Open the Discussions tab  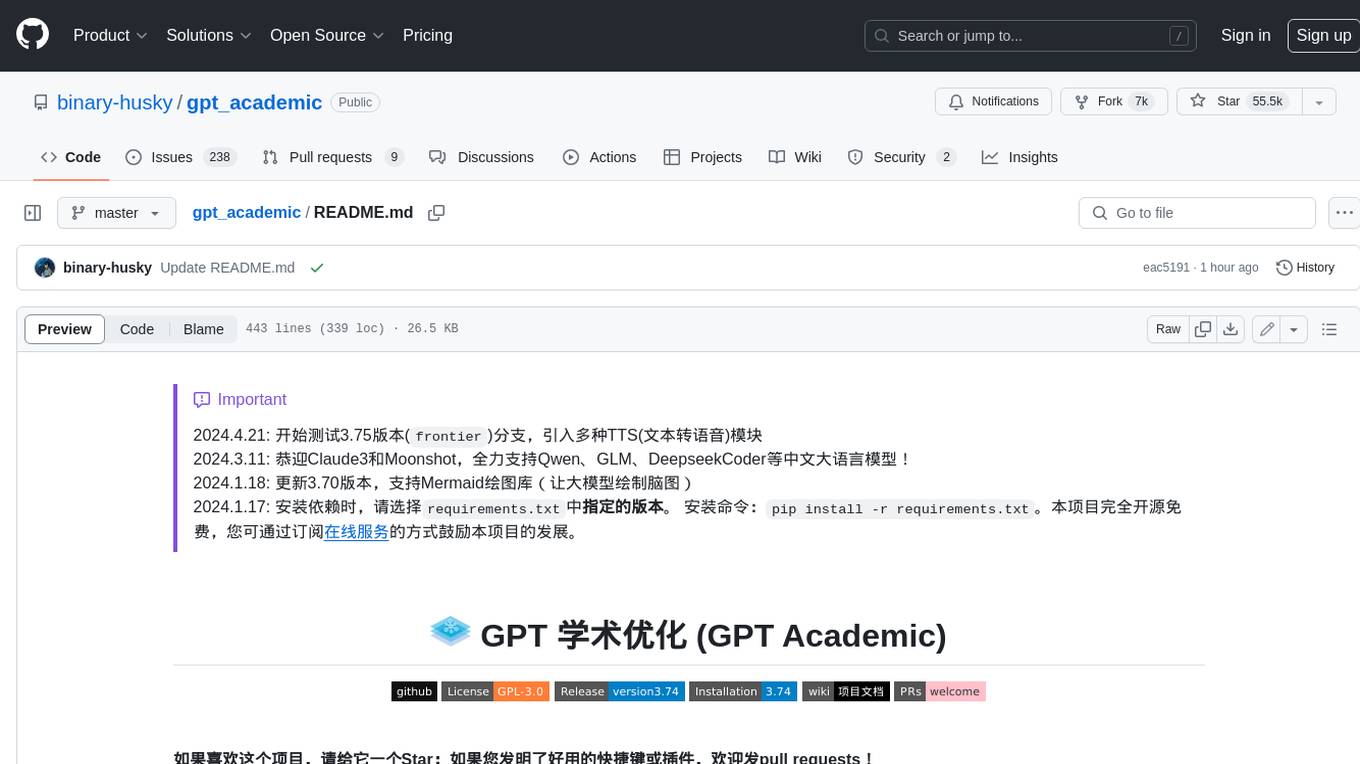pyautogui.click(x=482, y=157)
